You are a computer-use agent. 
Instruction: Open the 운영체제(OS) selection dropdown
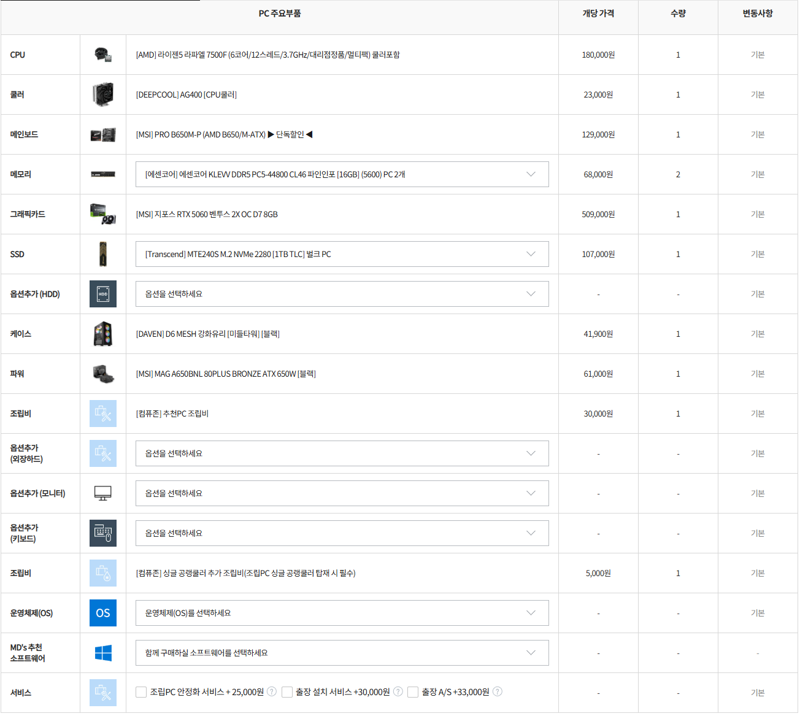342,613
